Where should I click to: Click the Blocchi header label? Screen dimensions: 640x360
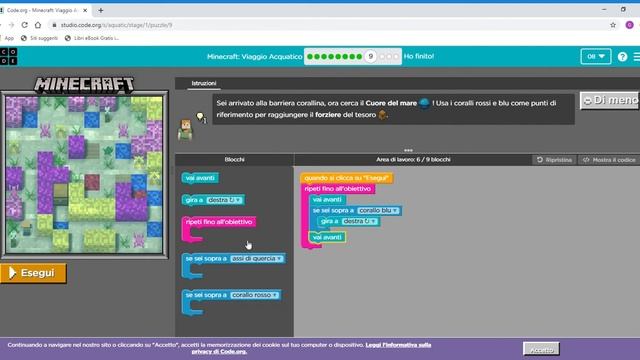234,160
